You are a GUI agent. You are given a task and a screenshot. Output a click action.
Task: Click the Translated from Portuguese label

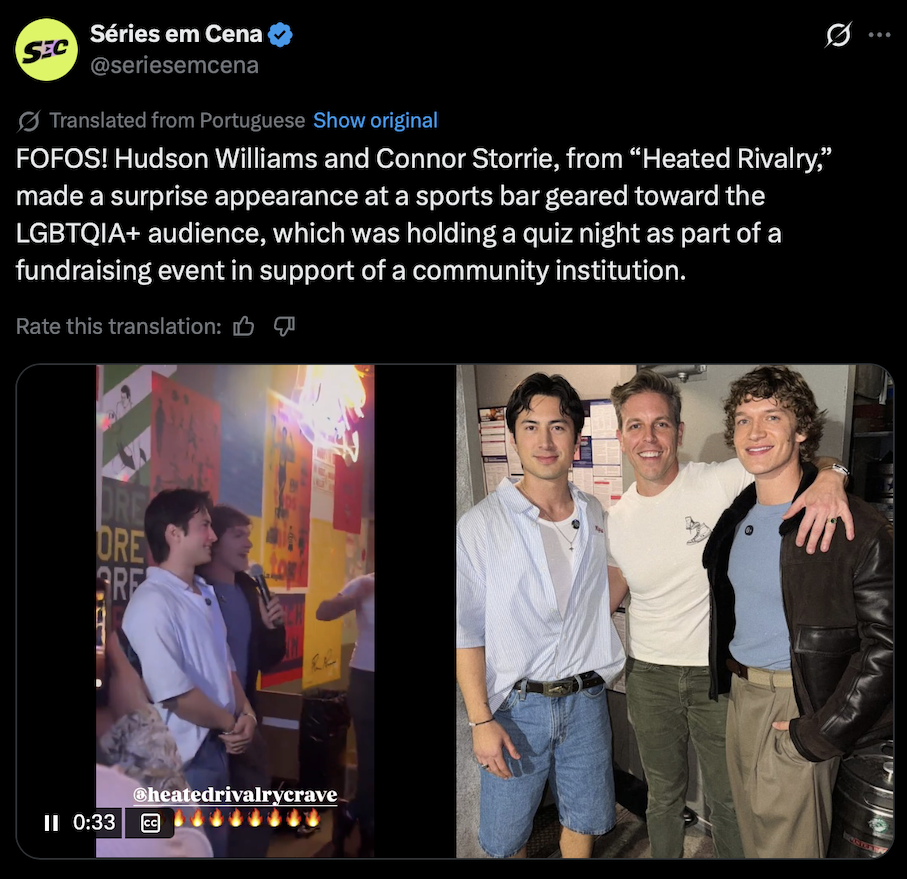177,120
